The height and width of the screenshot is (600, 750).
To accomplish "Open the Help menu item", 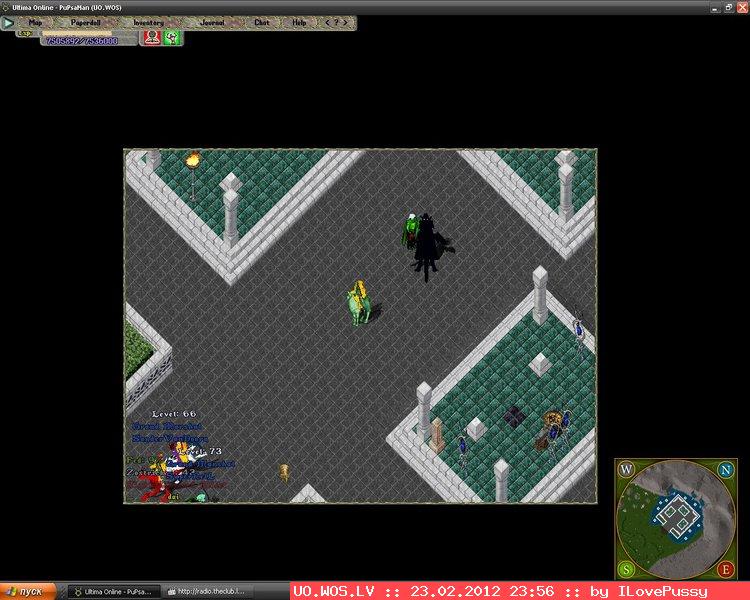I will click(x=299, y=22).
